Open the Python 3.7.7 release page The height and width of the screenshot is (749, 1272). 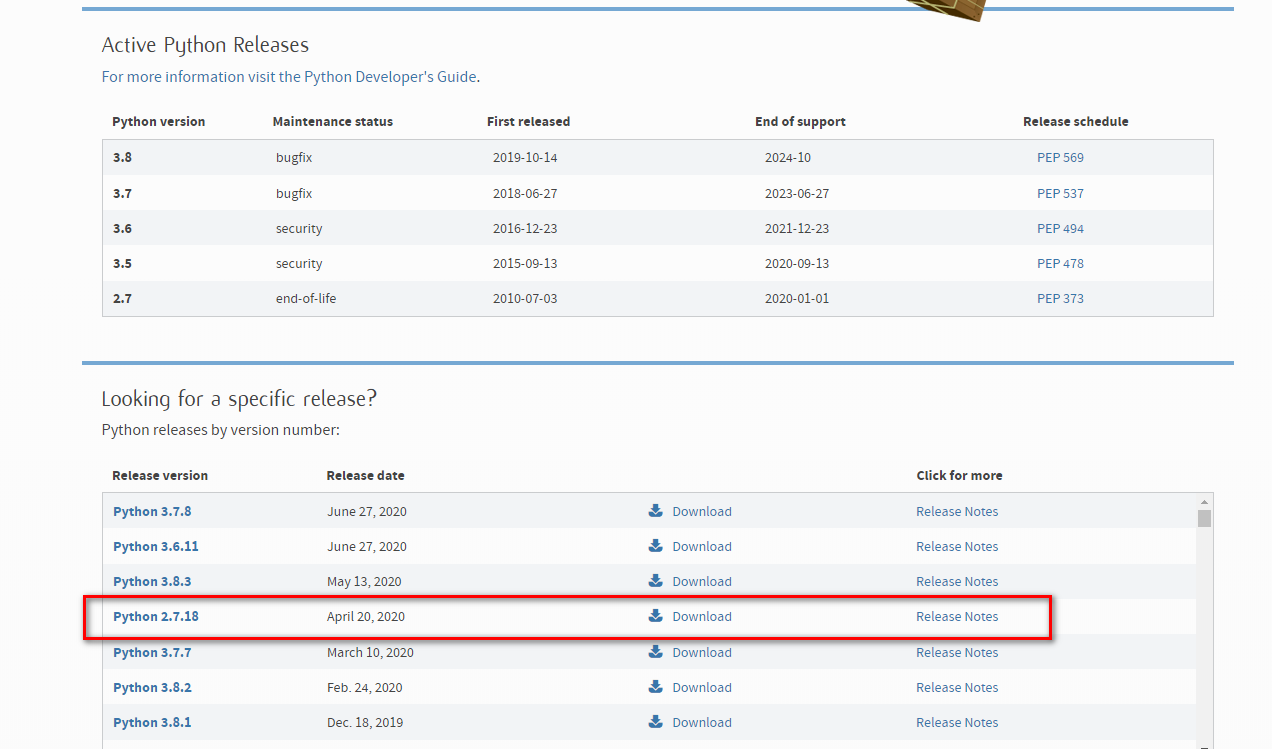[152, 652]
